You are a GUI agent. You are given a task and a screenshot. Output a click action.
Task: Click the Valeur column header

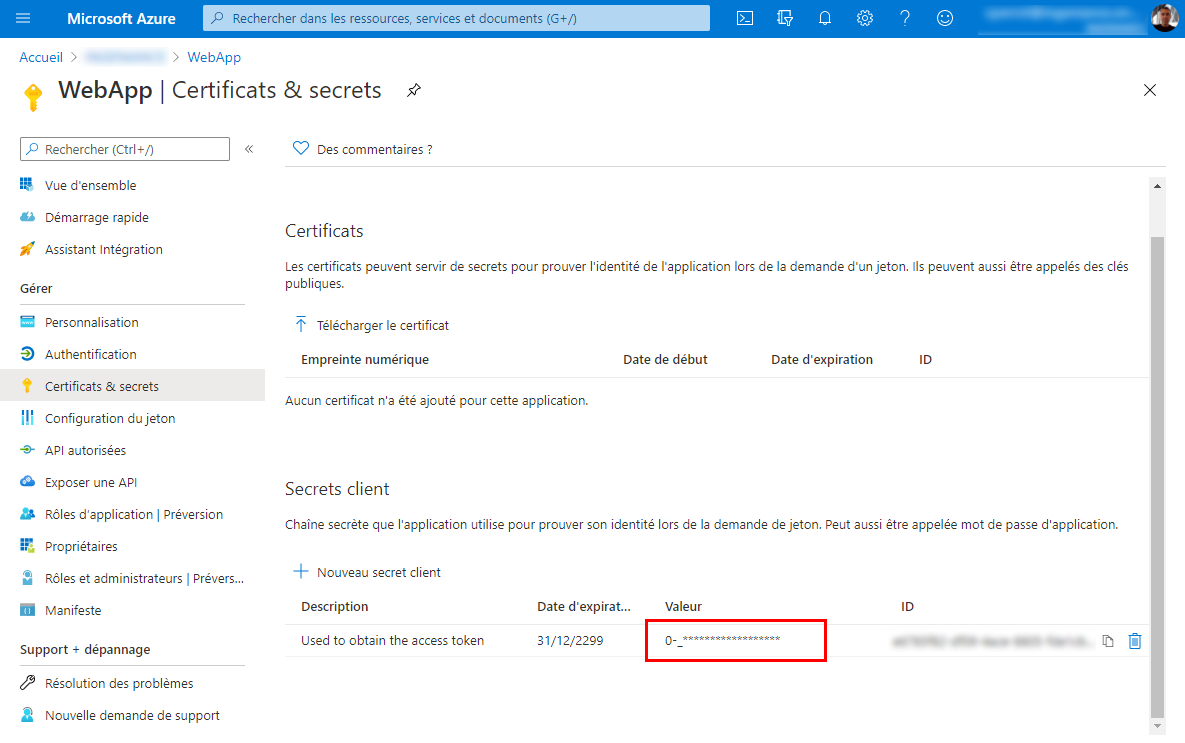(x=683, y=606)
